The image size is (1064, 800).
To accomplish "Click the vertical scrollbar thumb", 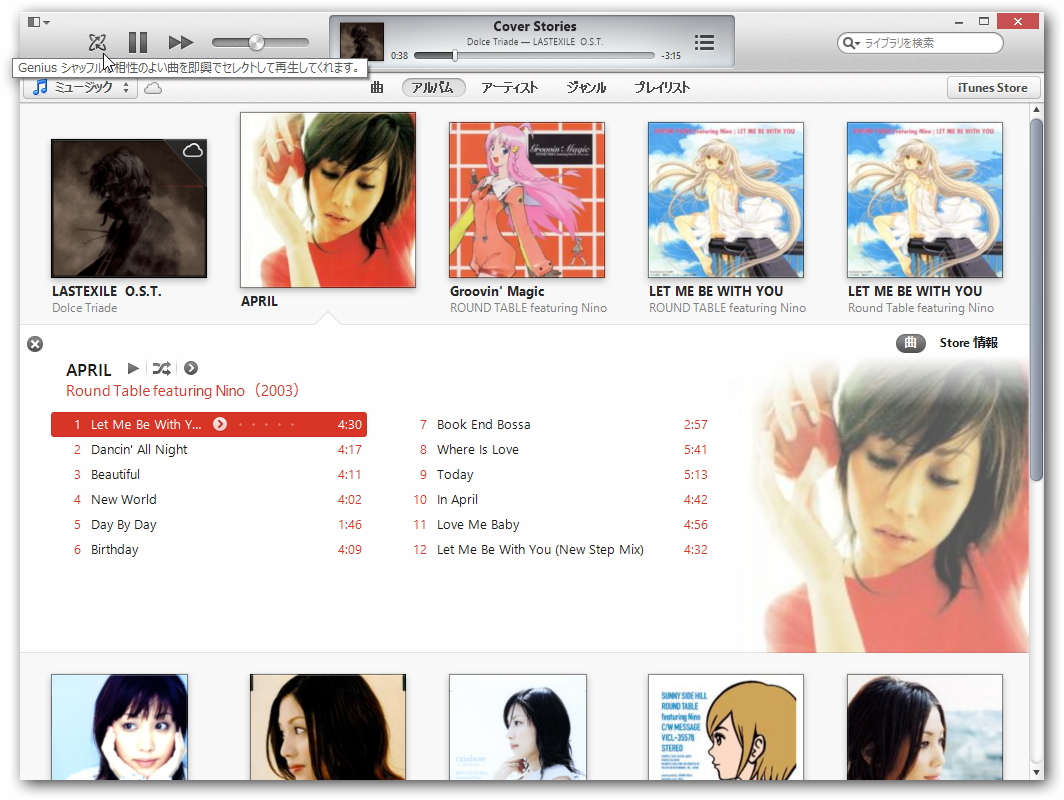I will pyautogui.click(x=1036, y=300).
